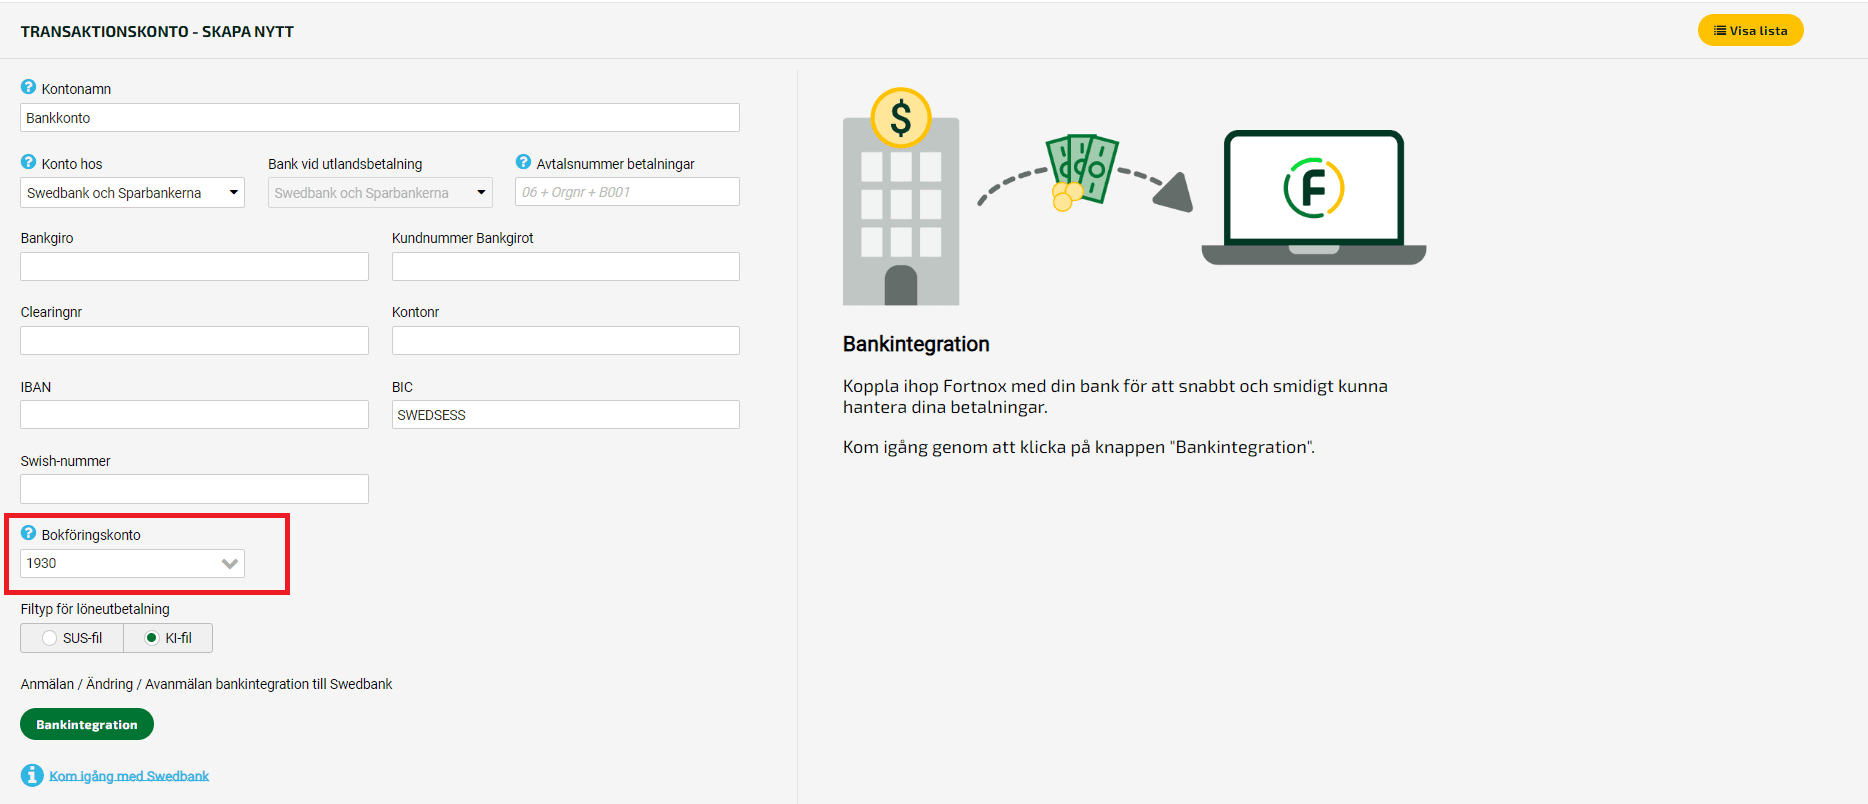Click the help icon next to Konto hos
Screen dimensions: 1868x804
click(x=28, y=162)
